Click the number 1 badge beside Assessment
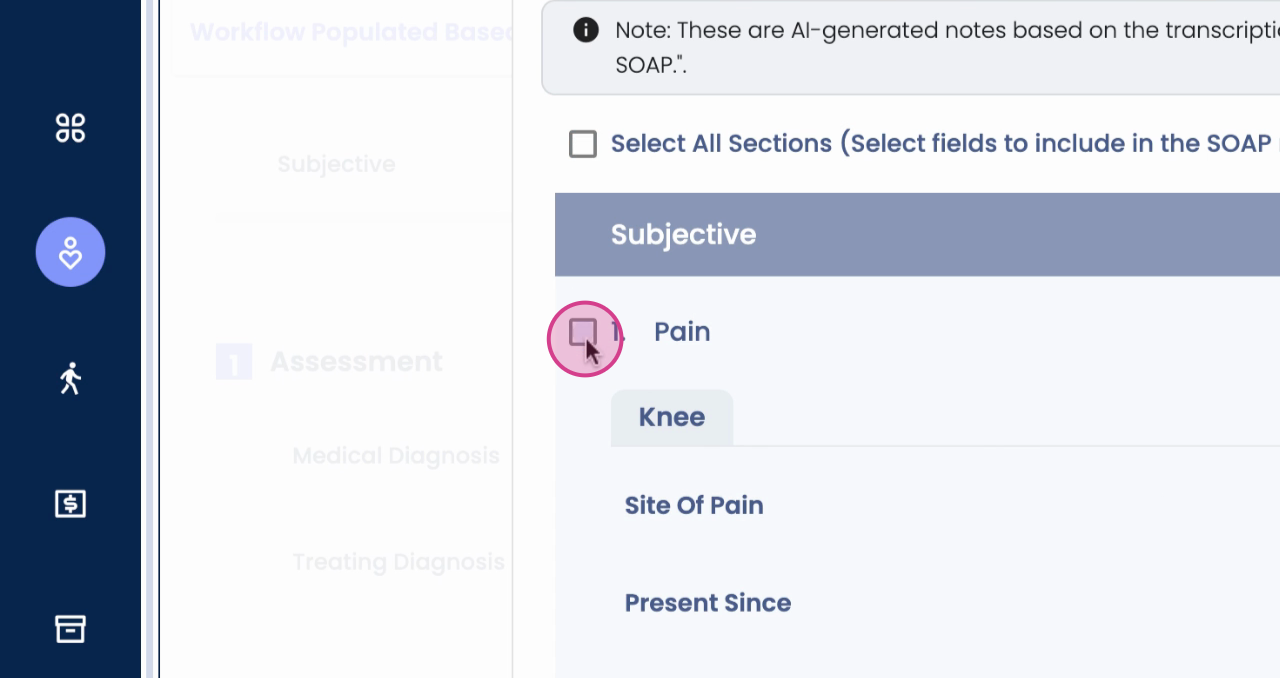 [x=234, y=362]
